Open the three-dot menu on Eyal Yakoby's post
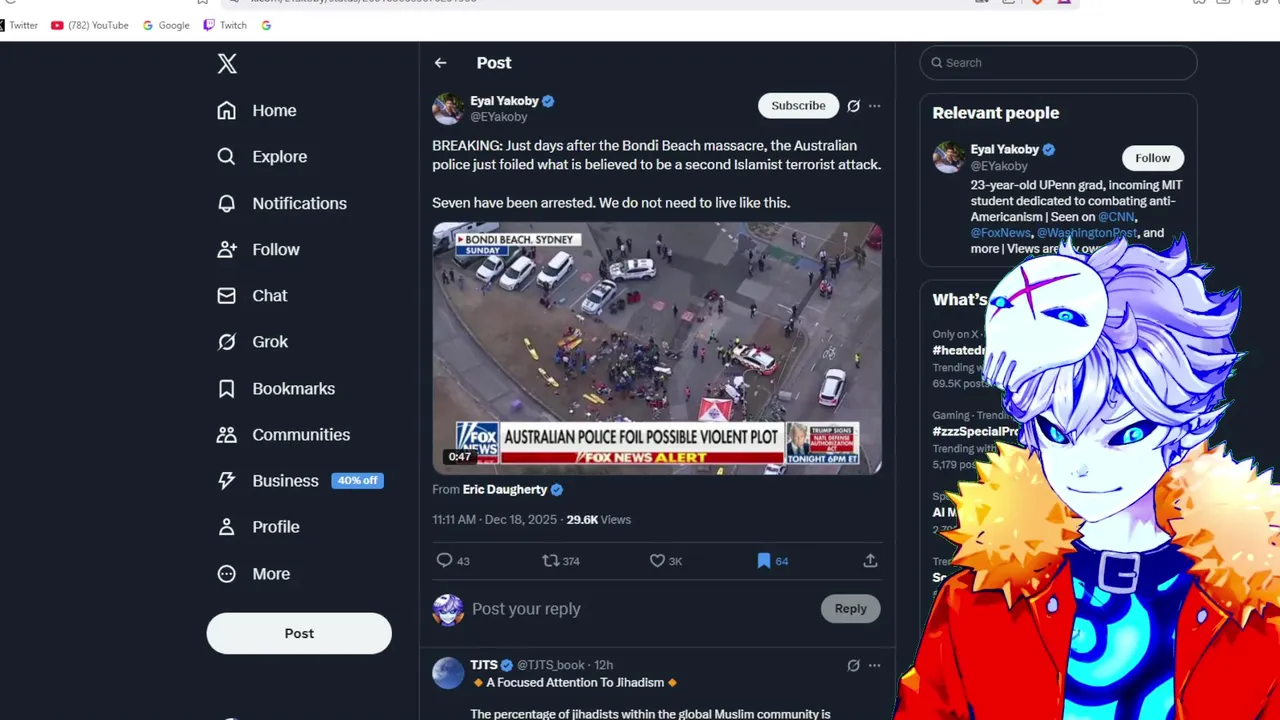Image resolution: width=1280 pixels, height=720 pixels. pyautogui.click(x=874, y=106)
